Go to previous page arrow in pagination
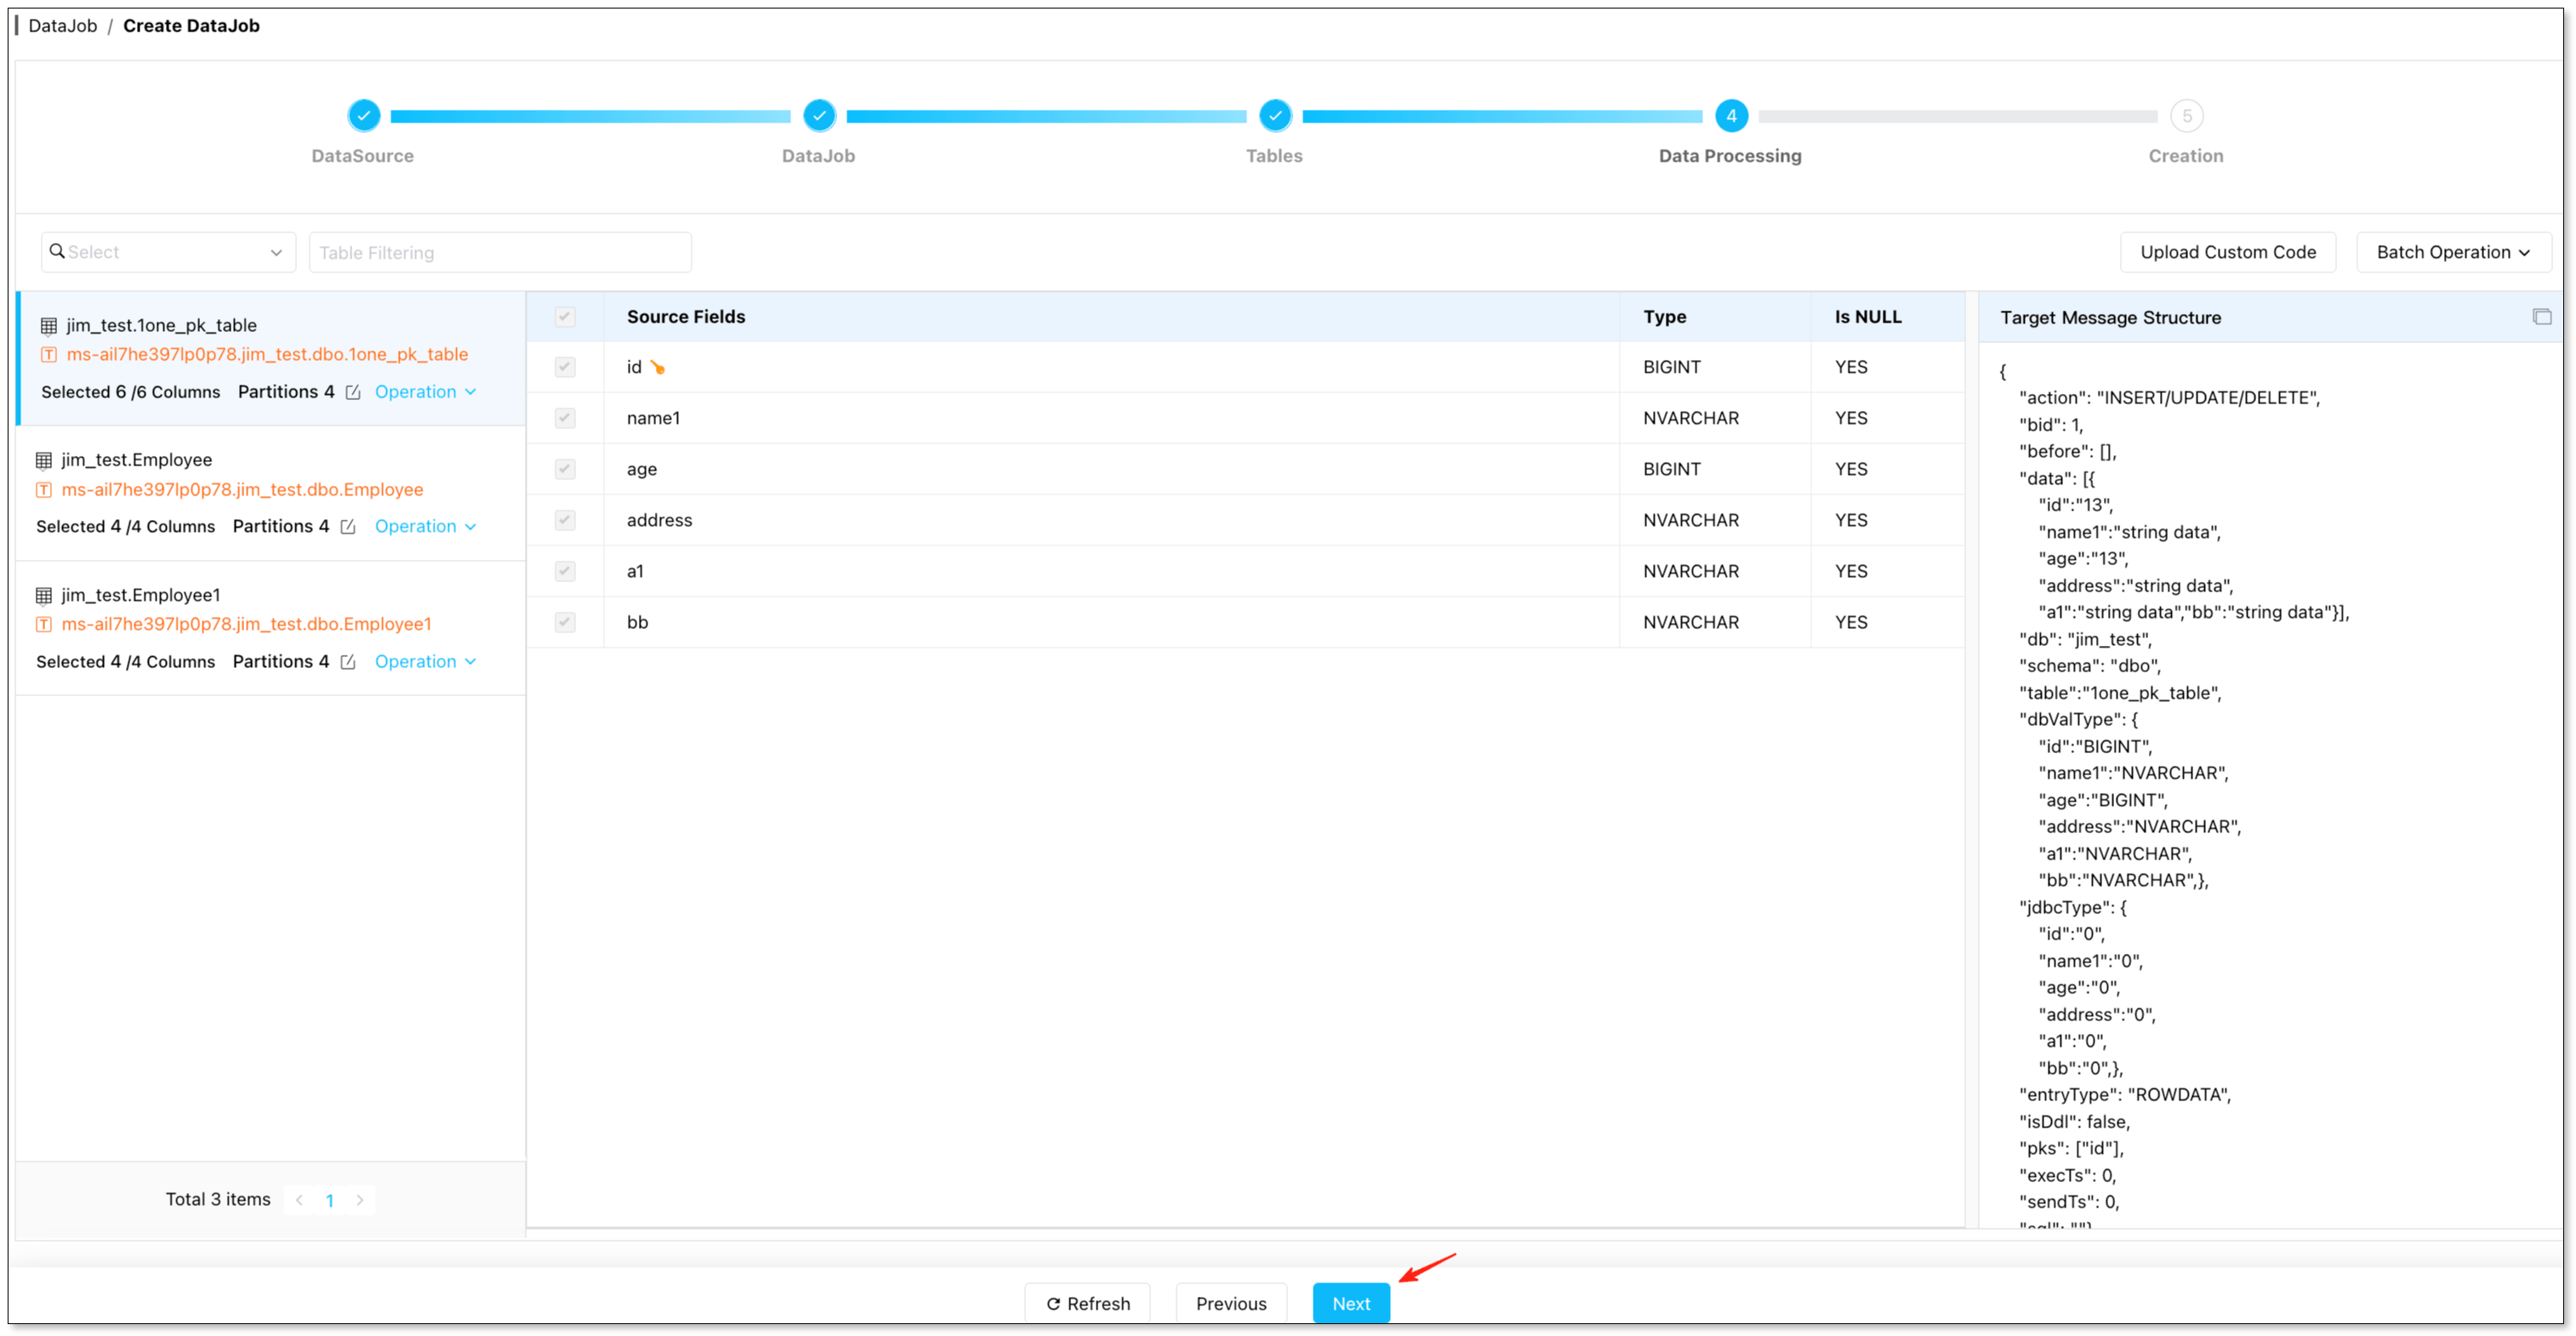 [299, 1200]
